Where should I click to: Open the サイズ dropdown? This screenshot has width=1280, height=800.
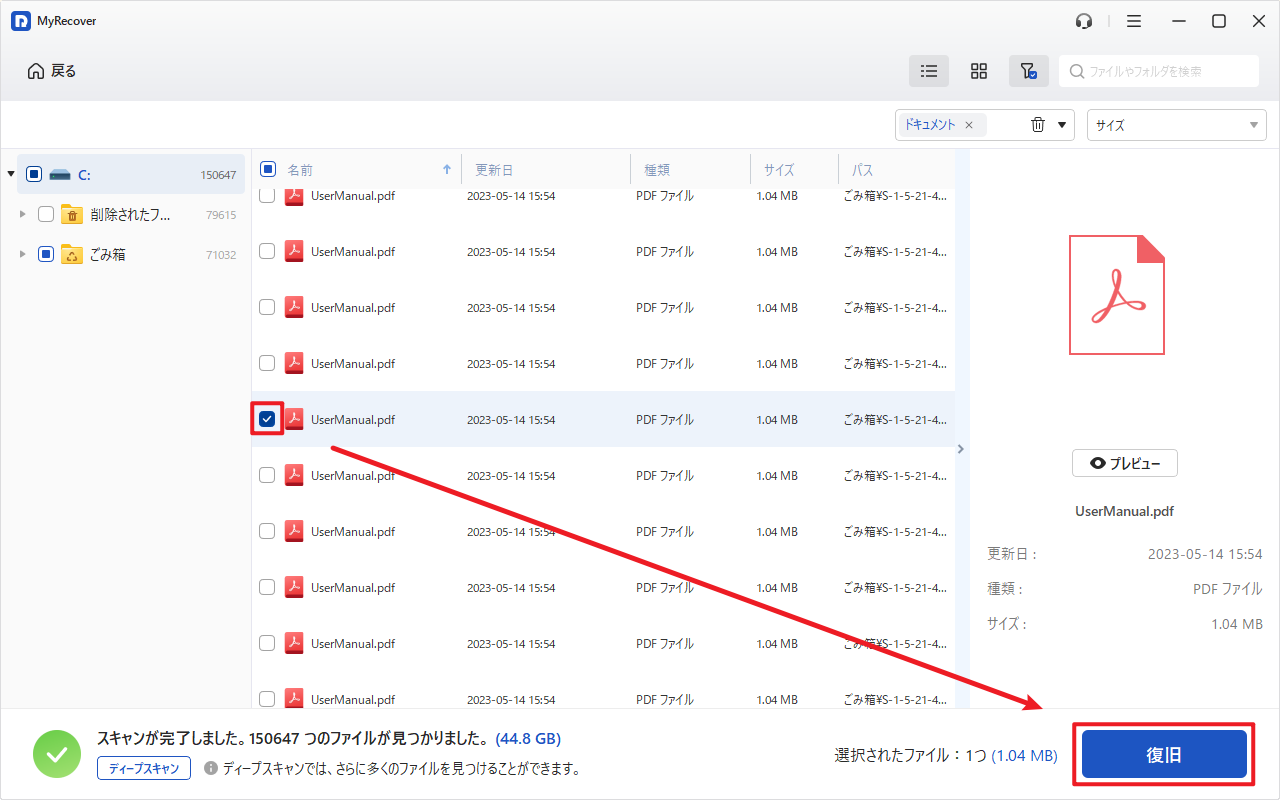1177,125
